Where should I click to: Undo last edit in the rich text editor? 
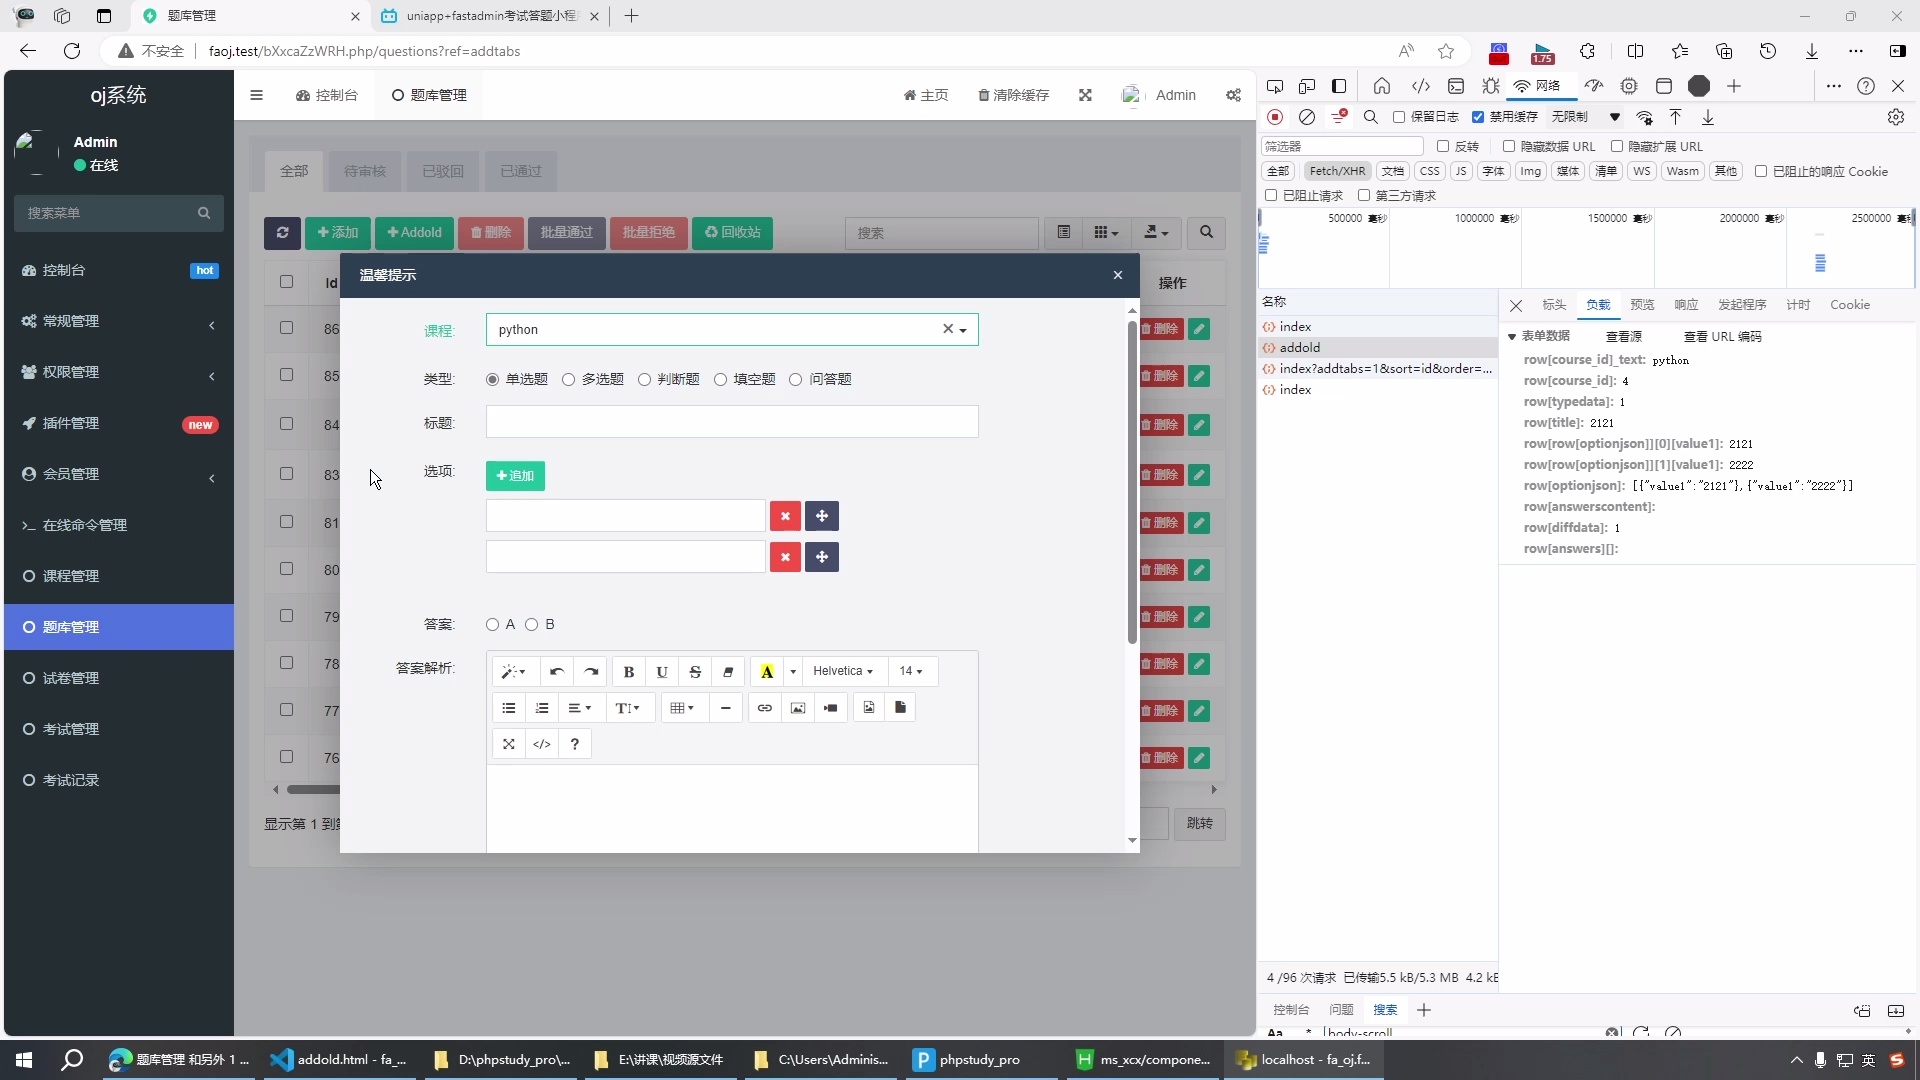tap(557, 672)
